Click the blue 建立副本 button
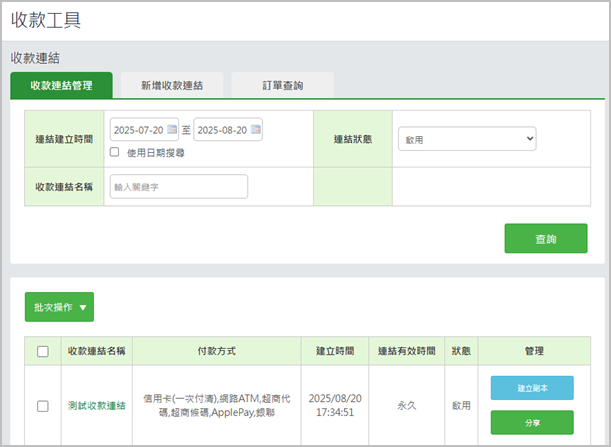Viewport: 611px width, 447px height. (532, 388)
